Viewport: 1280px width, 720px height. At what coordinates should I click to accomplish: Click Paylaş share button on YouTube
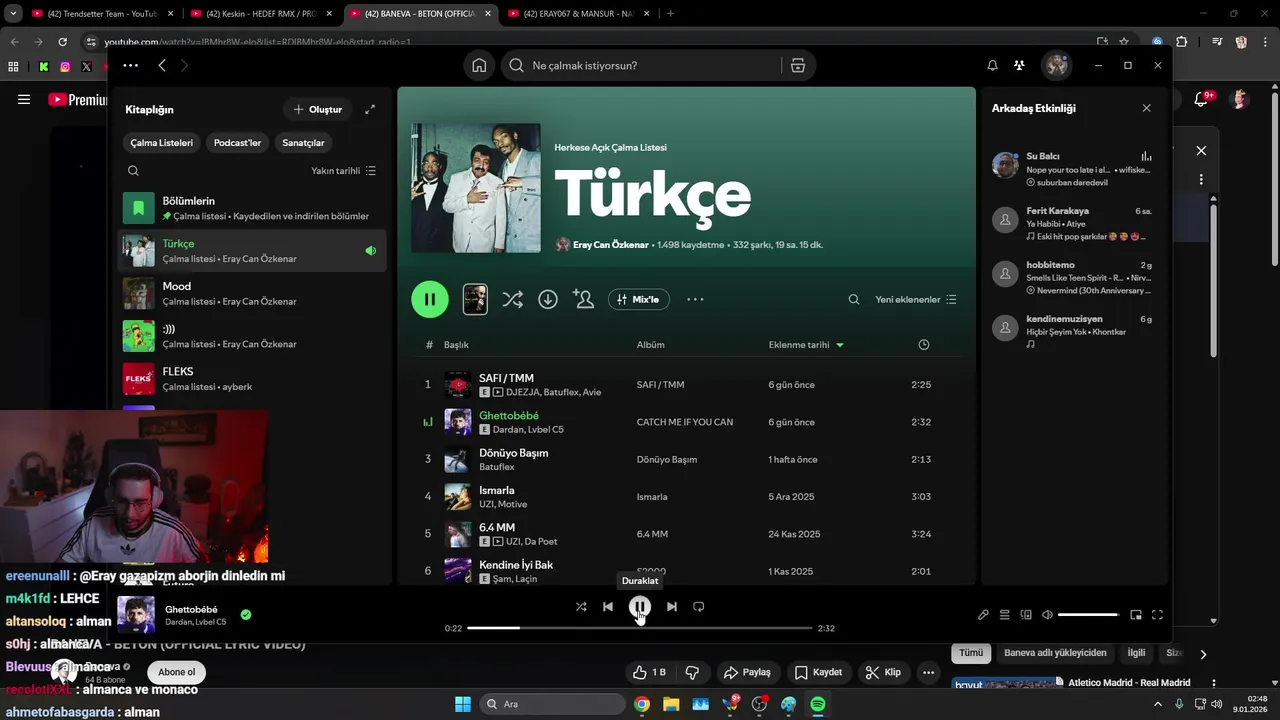click(x=747, y=672)
